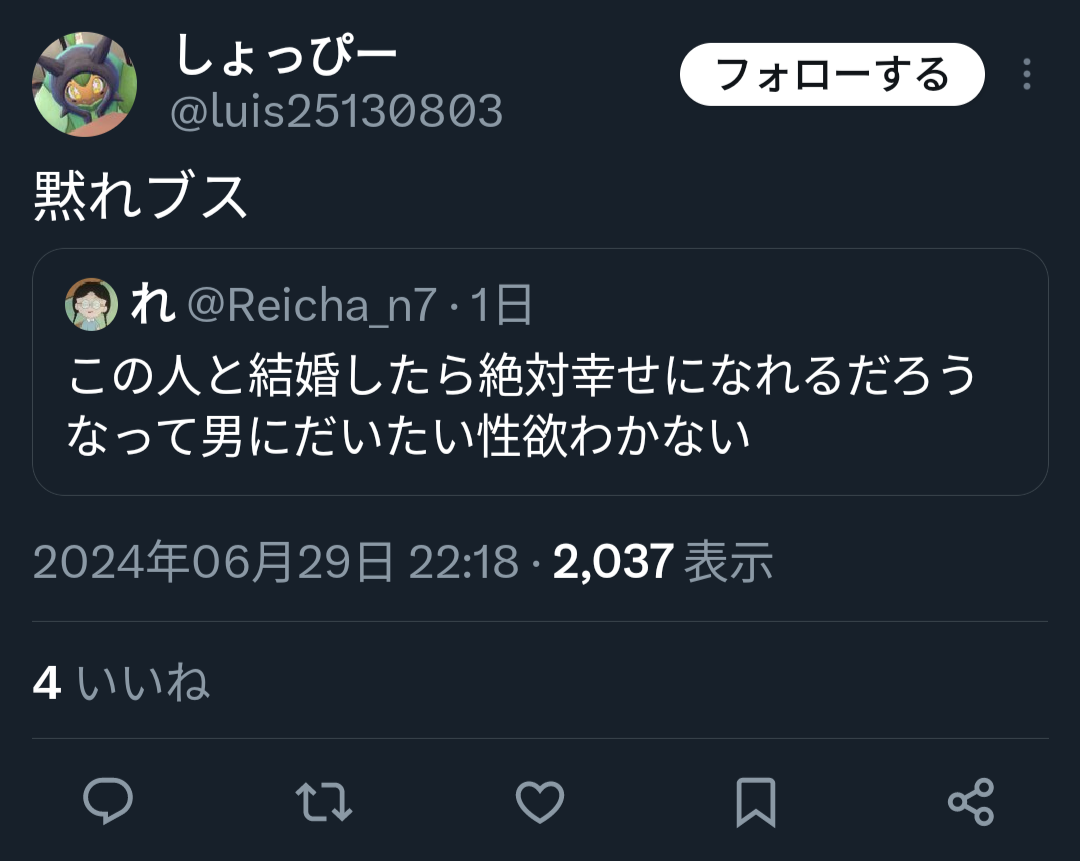Viewport: 1080px width, 861px height.
Task: Open quoted author name れ
Action: coord(152,304)
